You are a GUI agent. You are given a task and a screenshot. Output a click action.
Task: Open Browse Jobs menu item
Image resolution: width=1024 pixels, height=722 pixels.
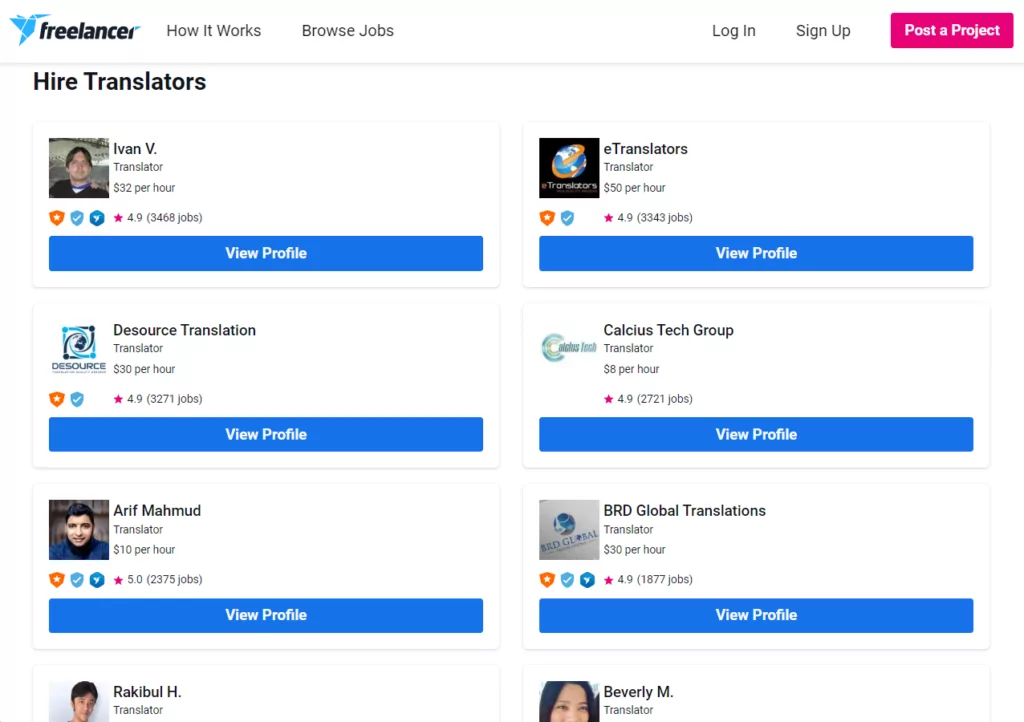coord(347,31)
